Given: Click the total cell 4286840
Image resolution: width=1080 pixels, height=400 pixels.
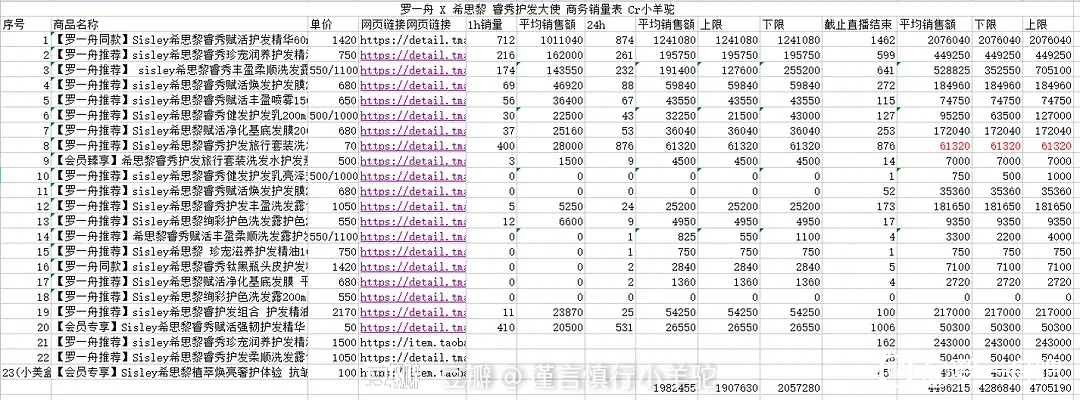Looking at the screenshot, I should tap(999, 388).
